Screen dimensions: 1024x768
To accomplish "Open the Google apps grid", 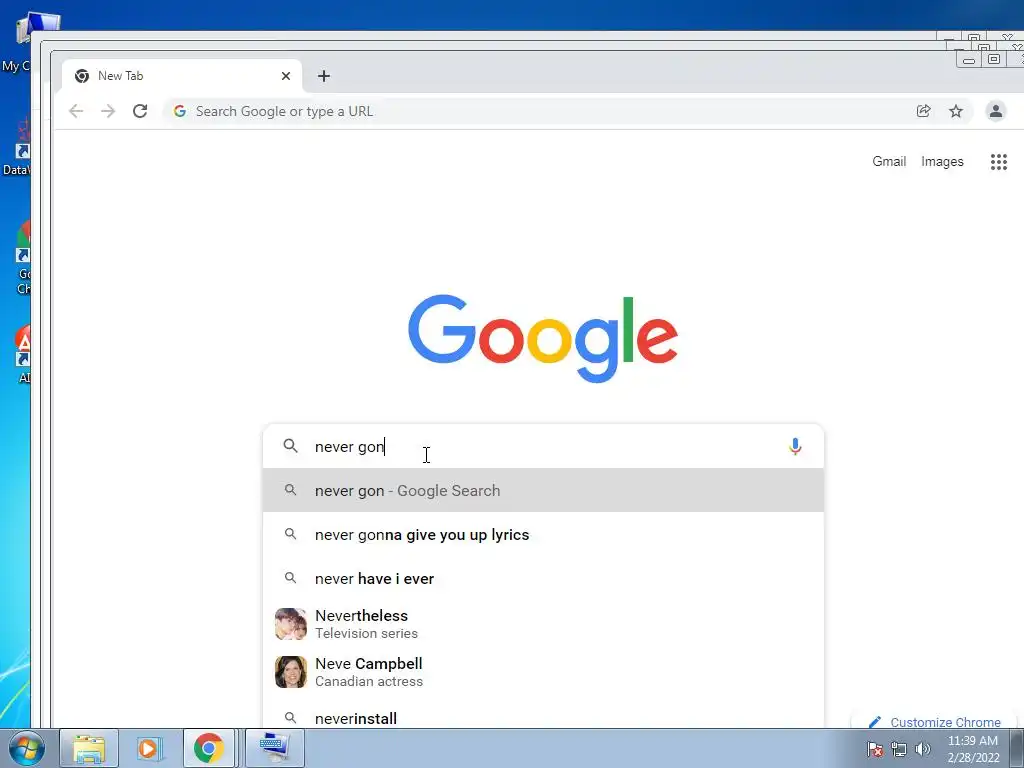I will click(x=999, y=162).
